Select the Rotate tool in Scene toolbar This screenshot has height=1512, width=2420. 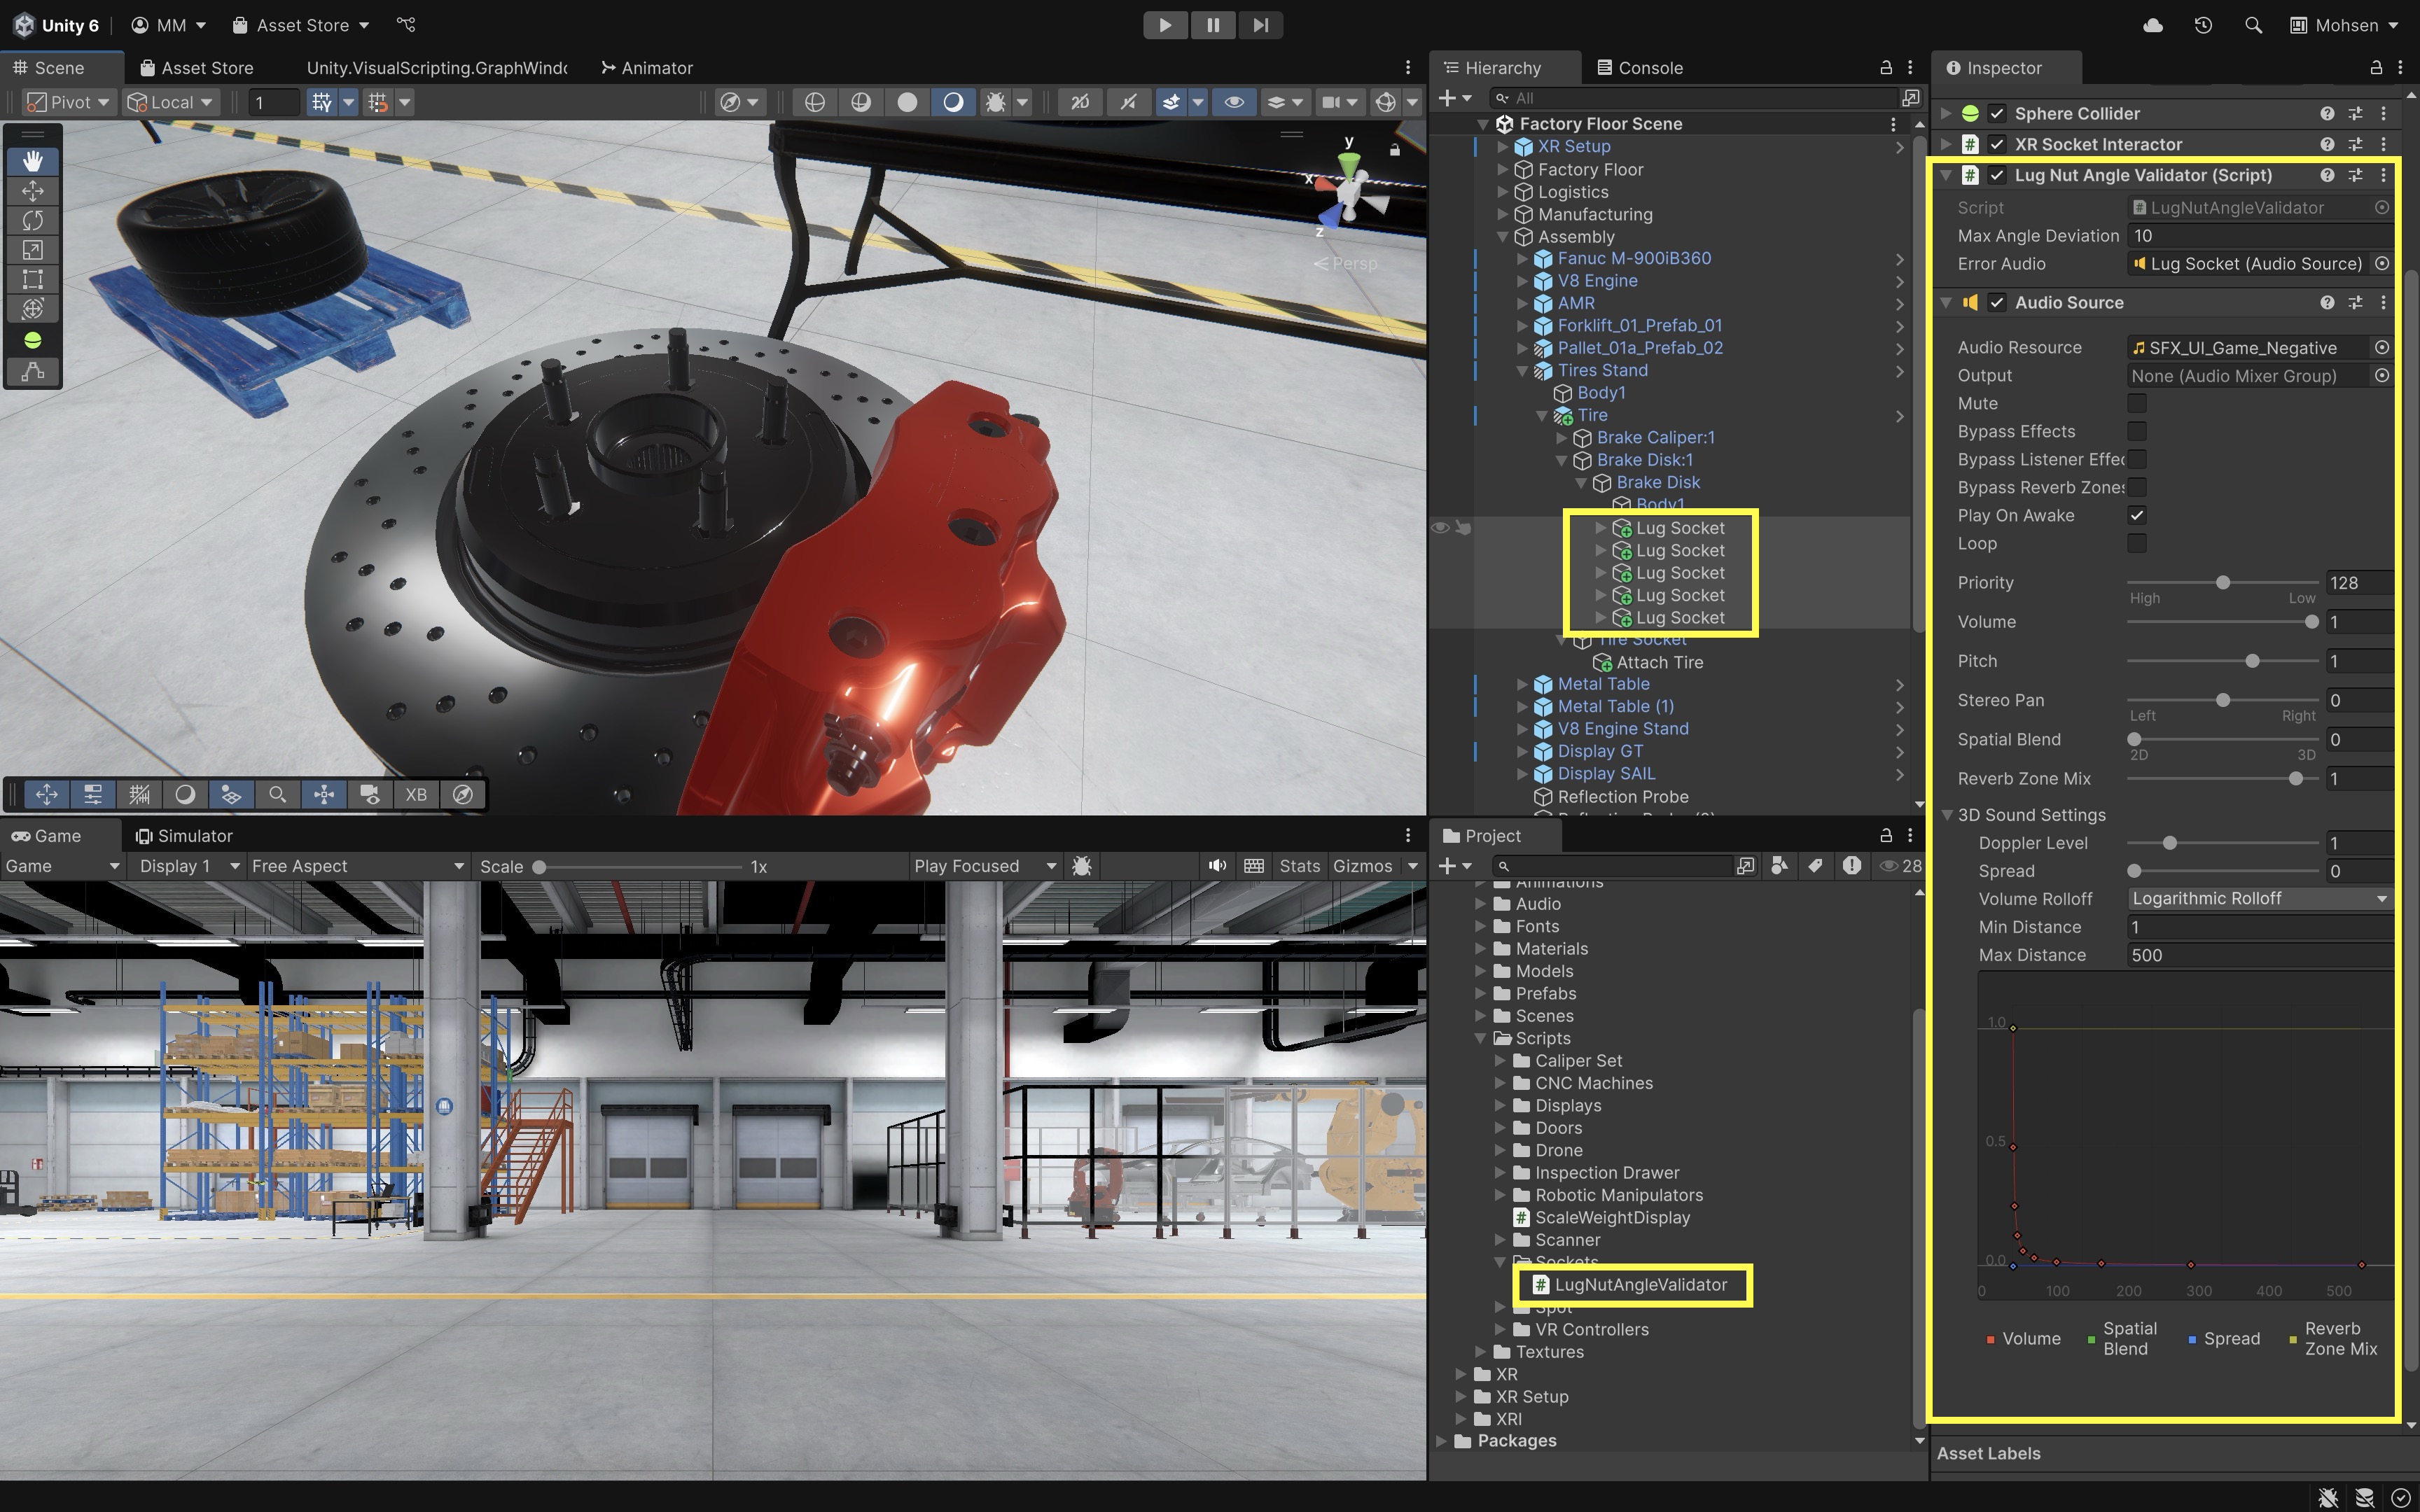pos(32,220)
